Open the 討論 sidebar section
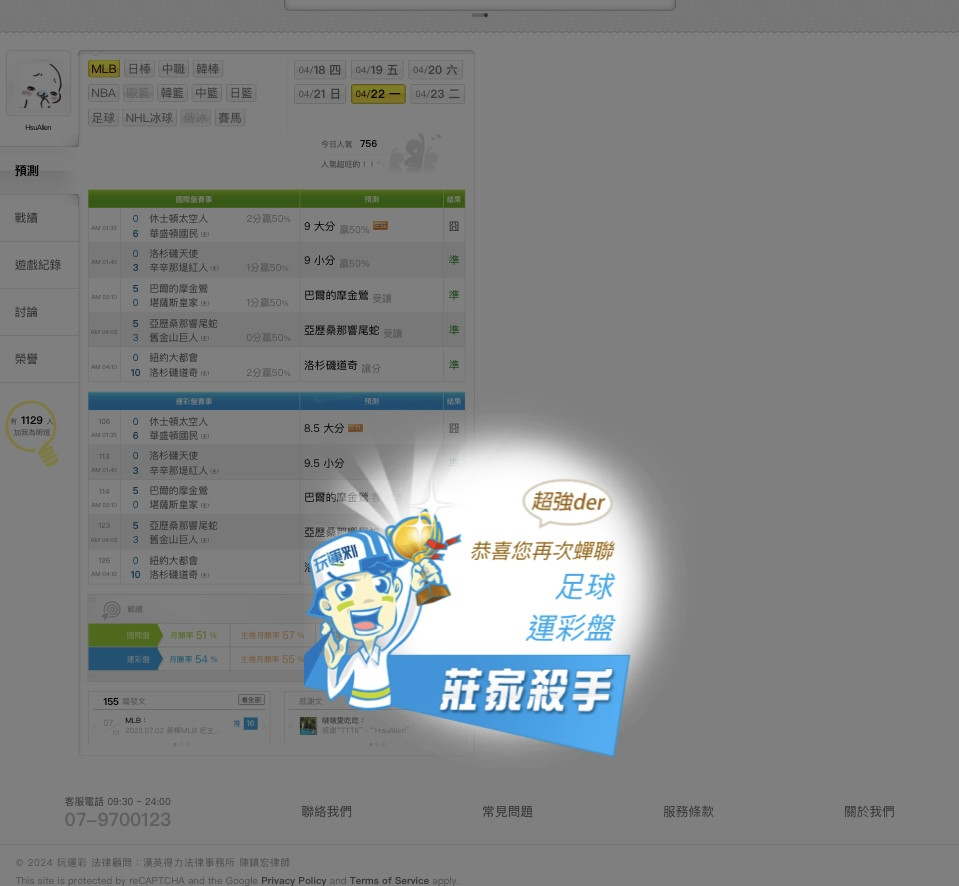Image resolution: width=959 pixels, height=886 pixels. click(39, 312)
